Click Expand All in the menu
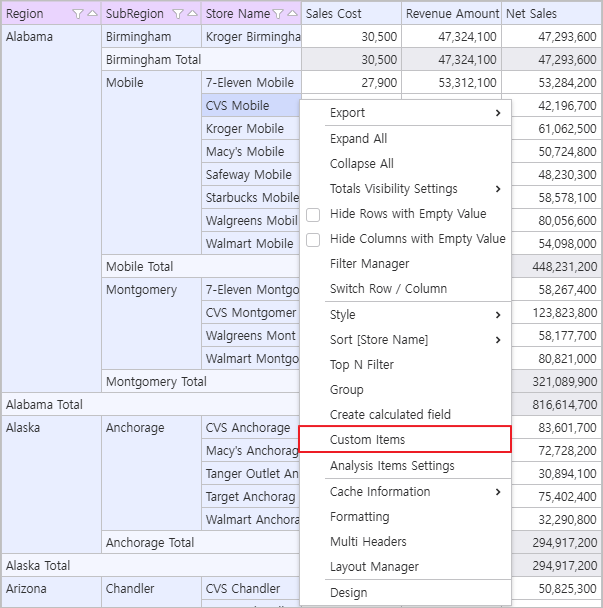Viewport: 603px width, 608px height. coord(358,139)
